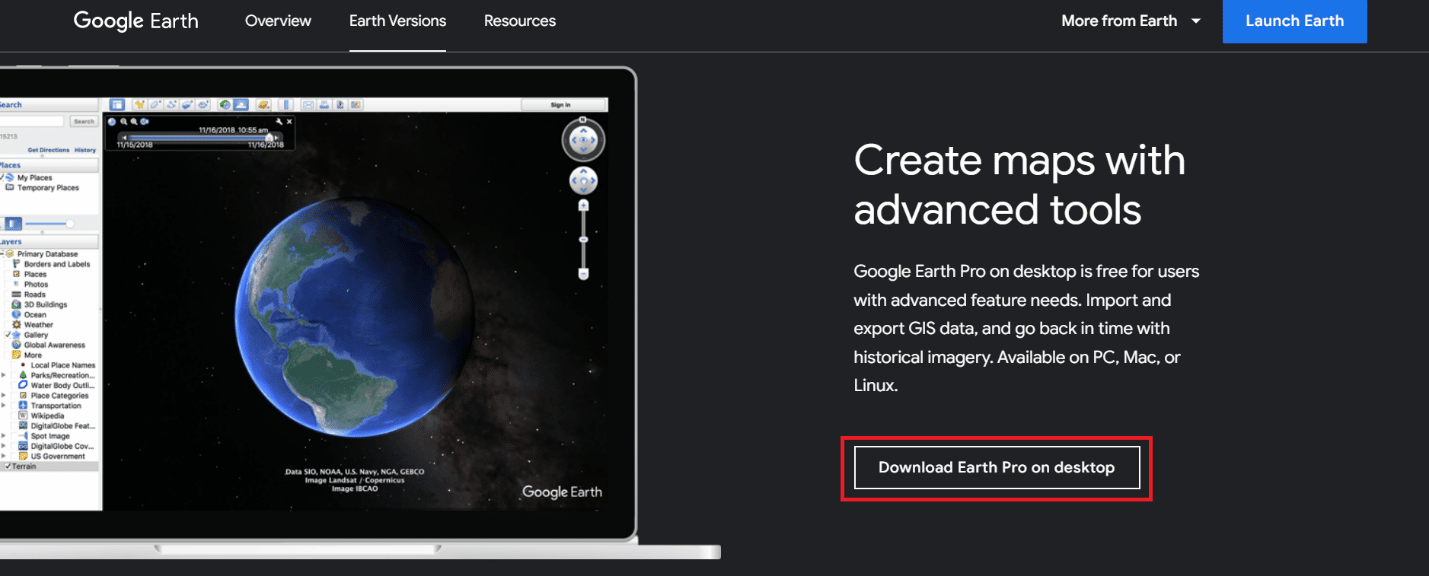
Task: Click the email envelope toolbar icon
Action: coord(308,104)
